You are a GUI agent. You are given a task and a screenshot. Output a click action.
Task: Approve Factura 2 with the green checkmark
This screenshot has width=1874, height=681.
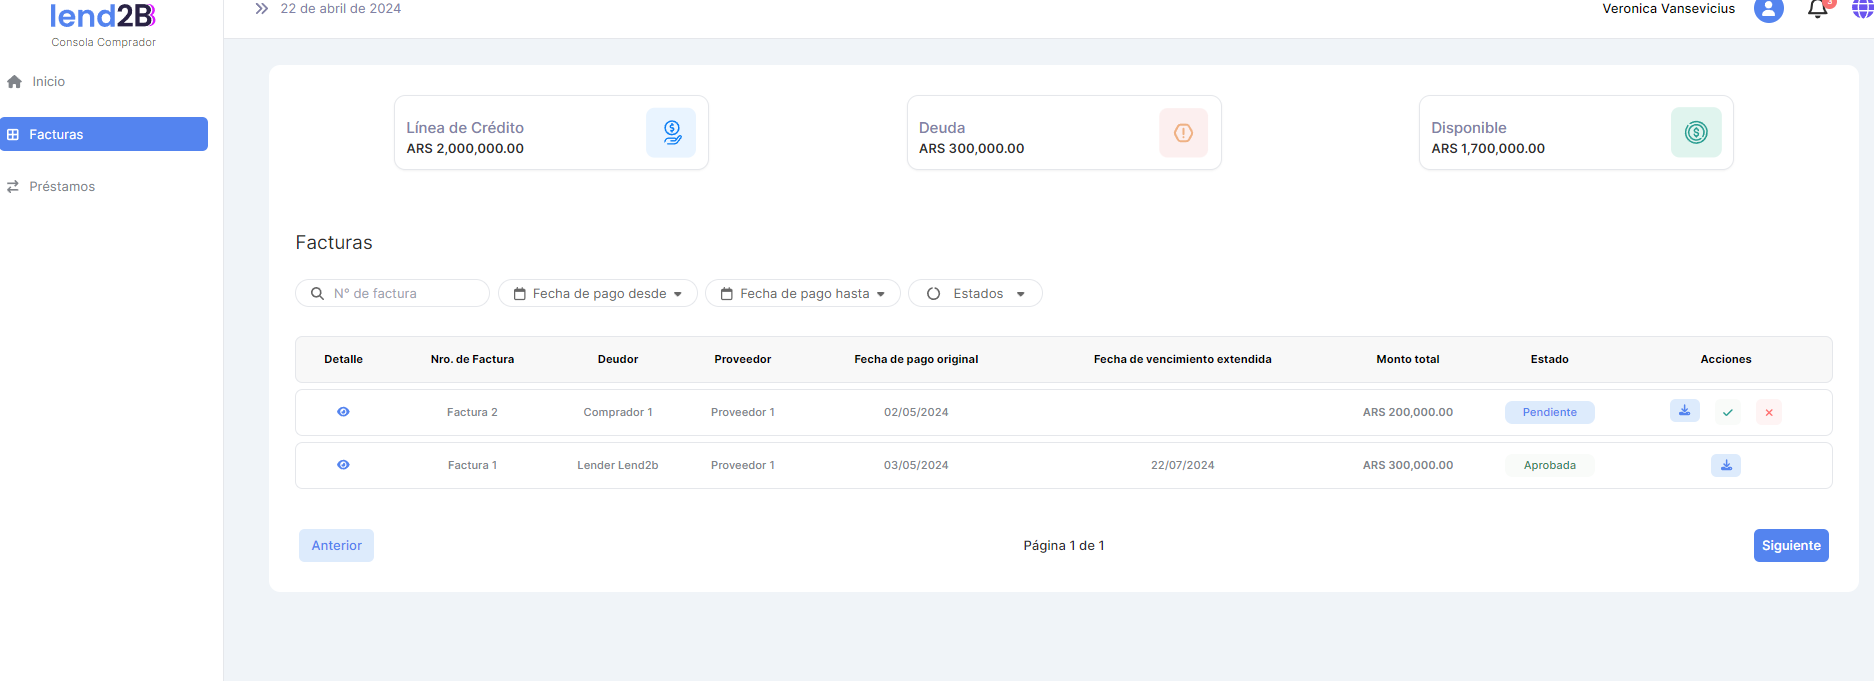coord(1727,412)
